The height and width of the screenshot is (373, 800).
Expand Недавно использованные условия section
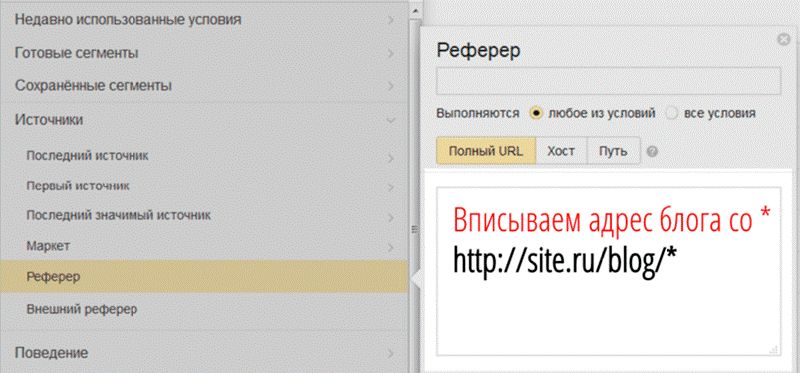pos(204,20)
